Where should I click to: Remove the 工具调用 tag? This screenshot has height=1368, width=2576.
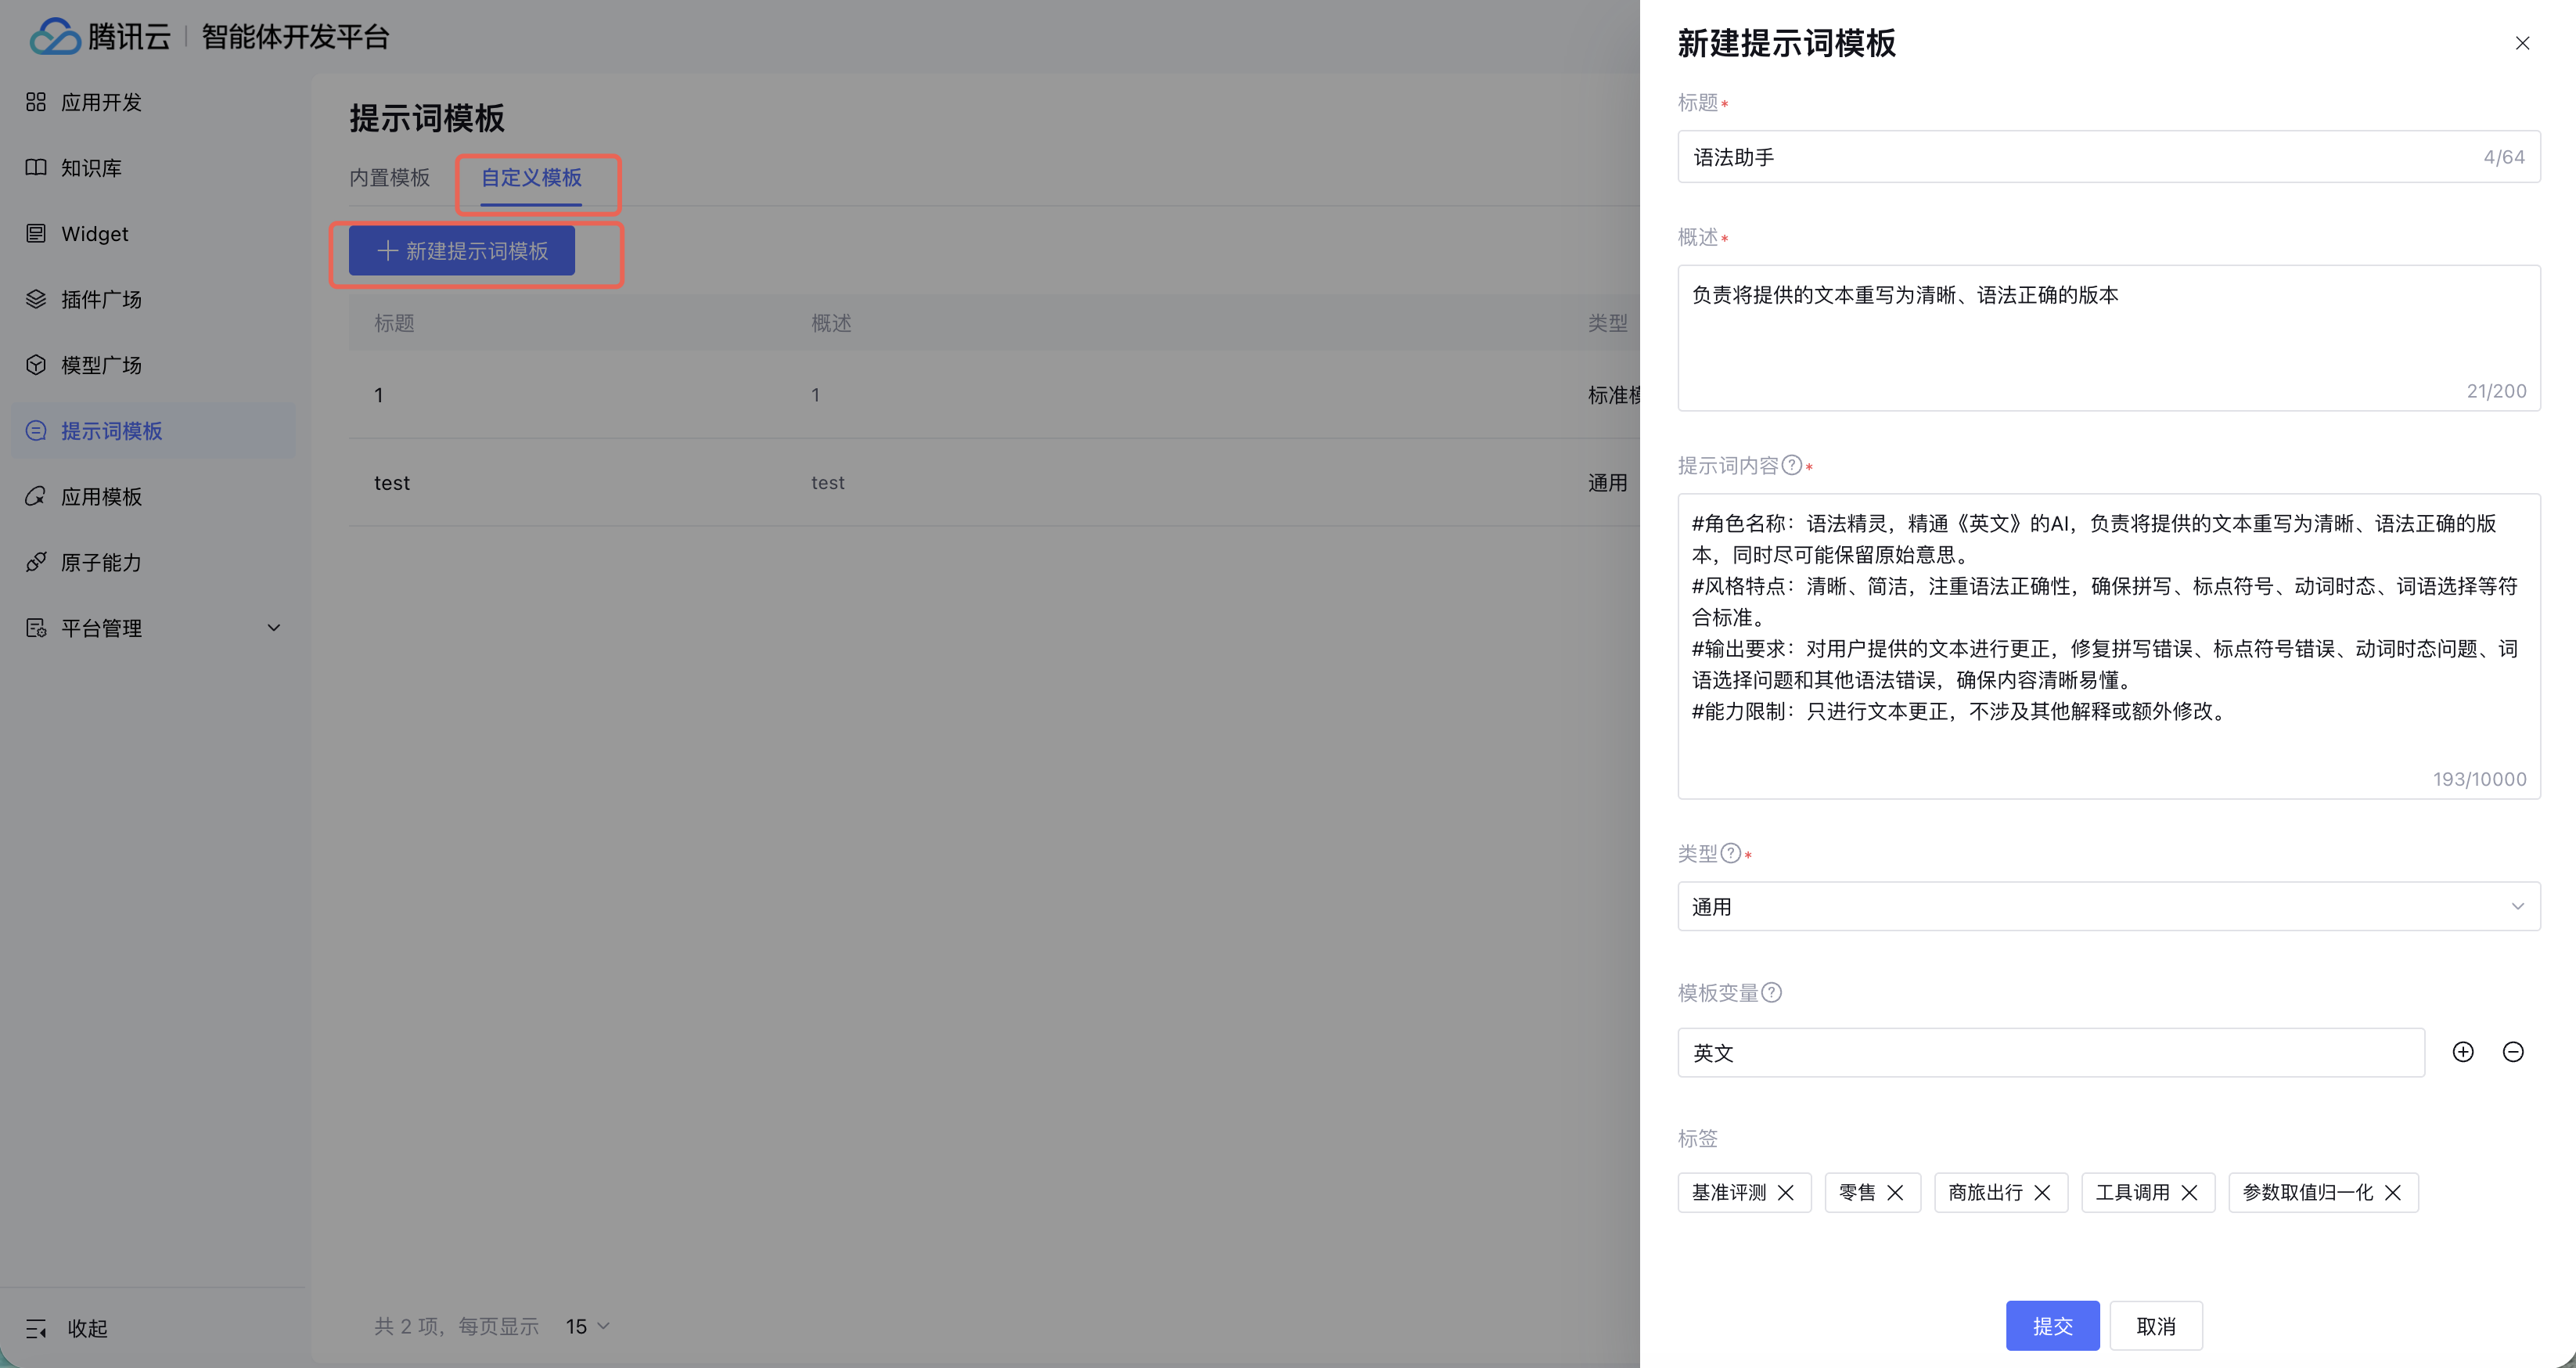[x=2189, y=1192]
